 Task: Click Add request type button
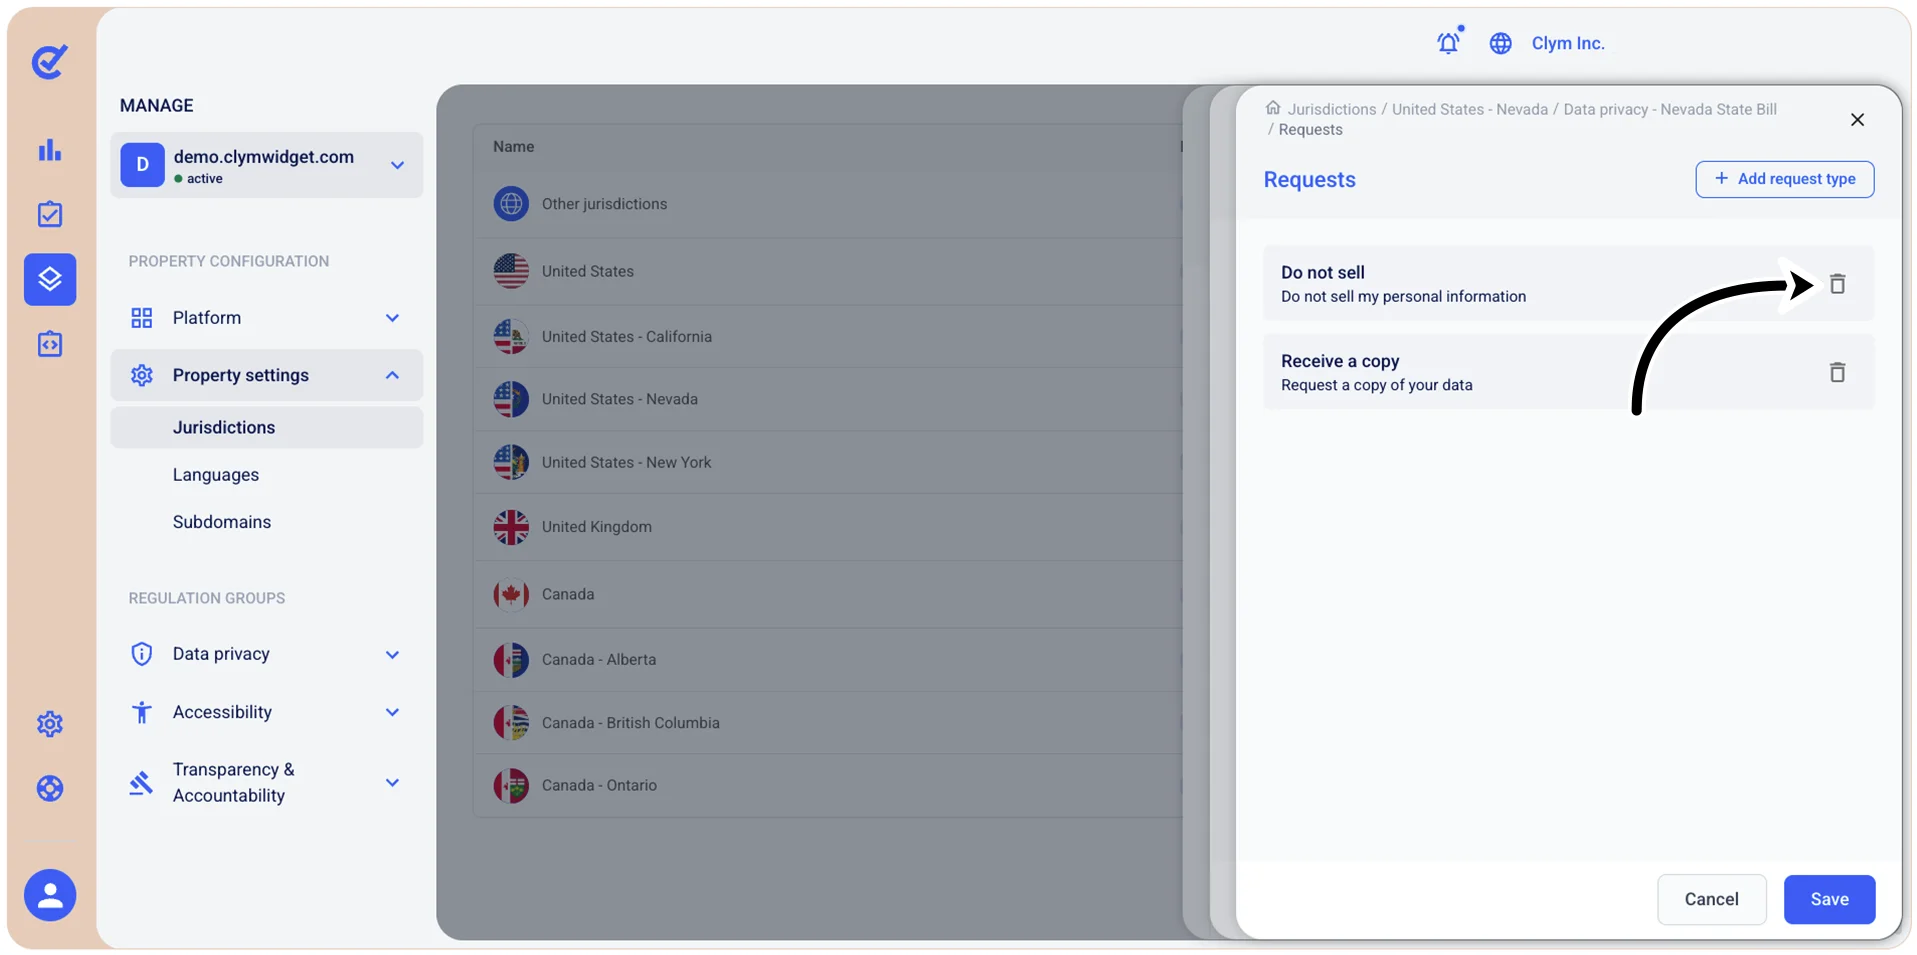[x=1784, y=179]
